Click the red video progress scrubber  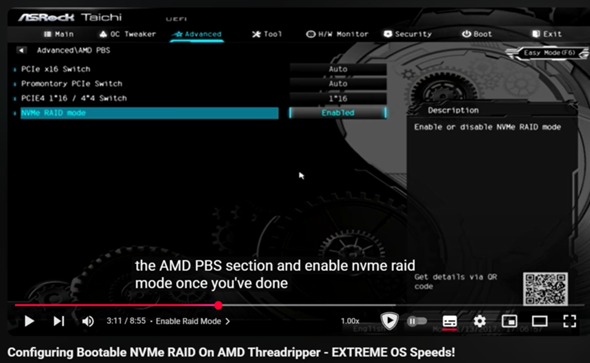218,305
